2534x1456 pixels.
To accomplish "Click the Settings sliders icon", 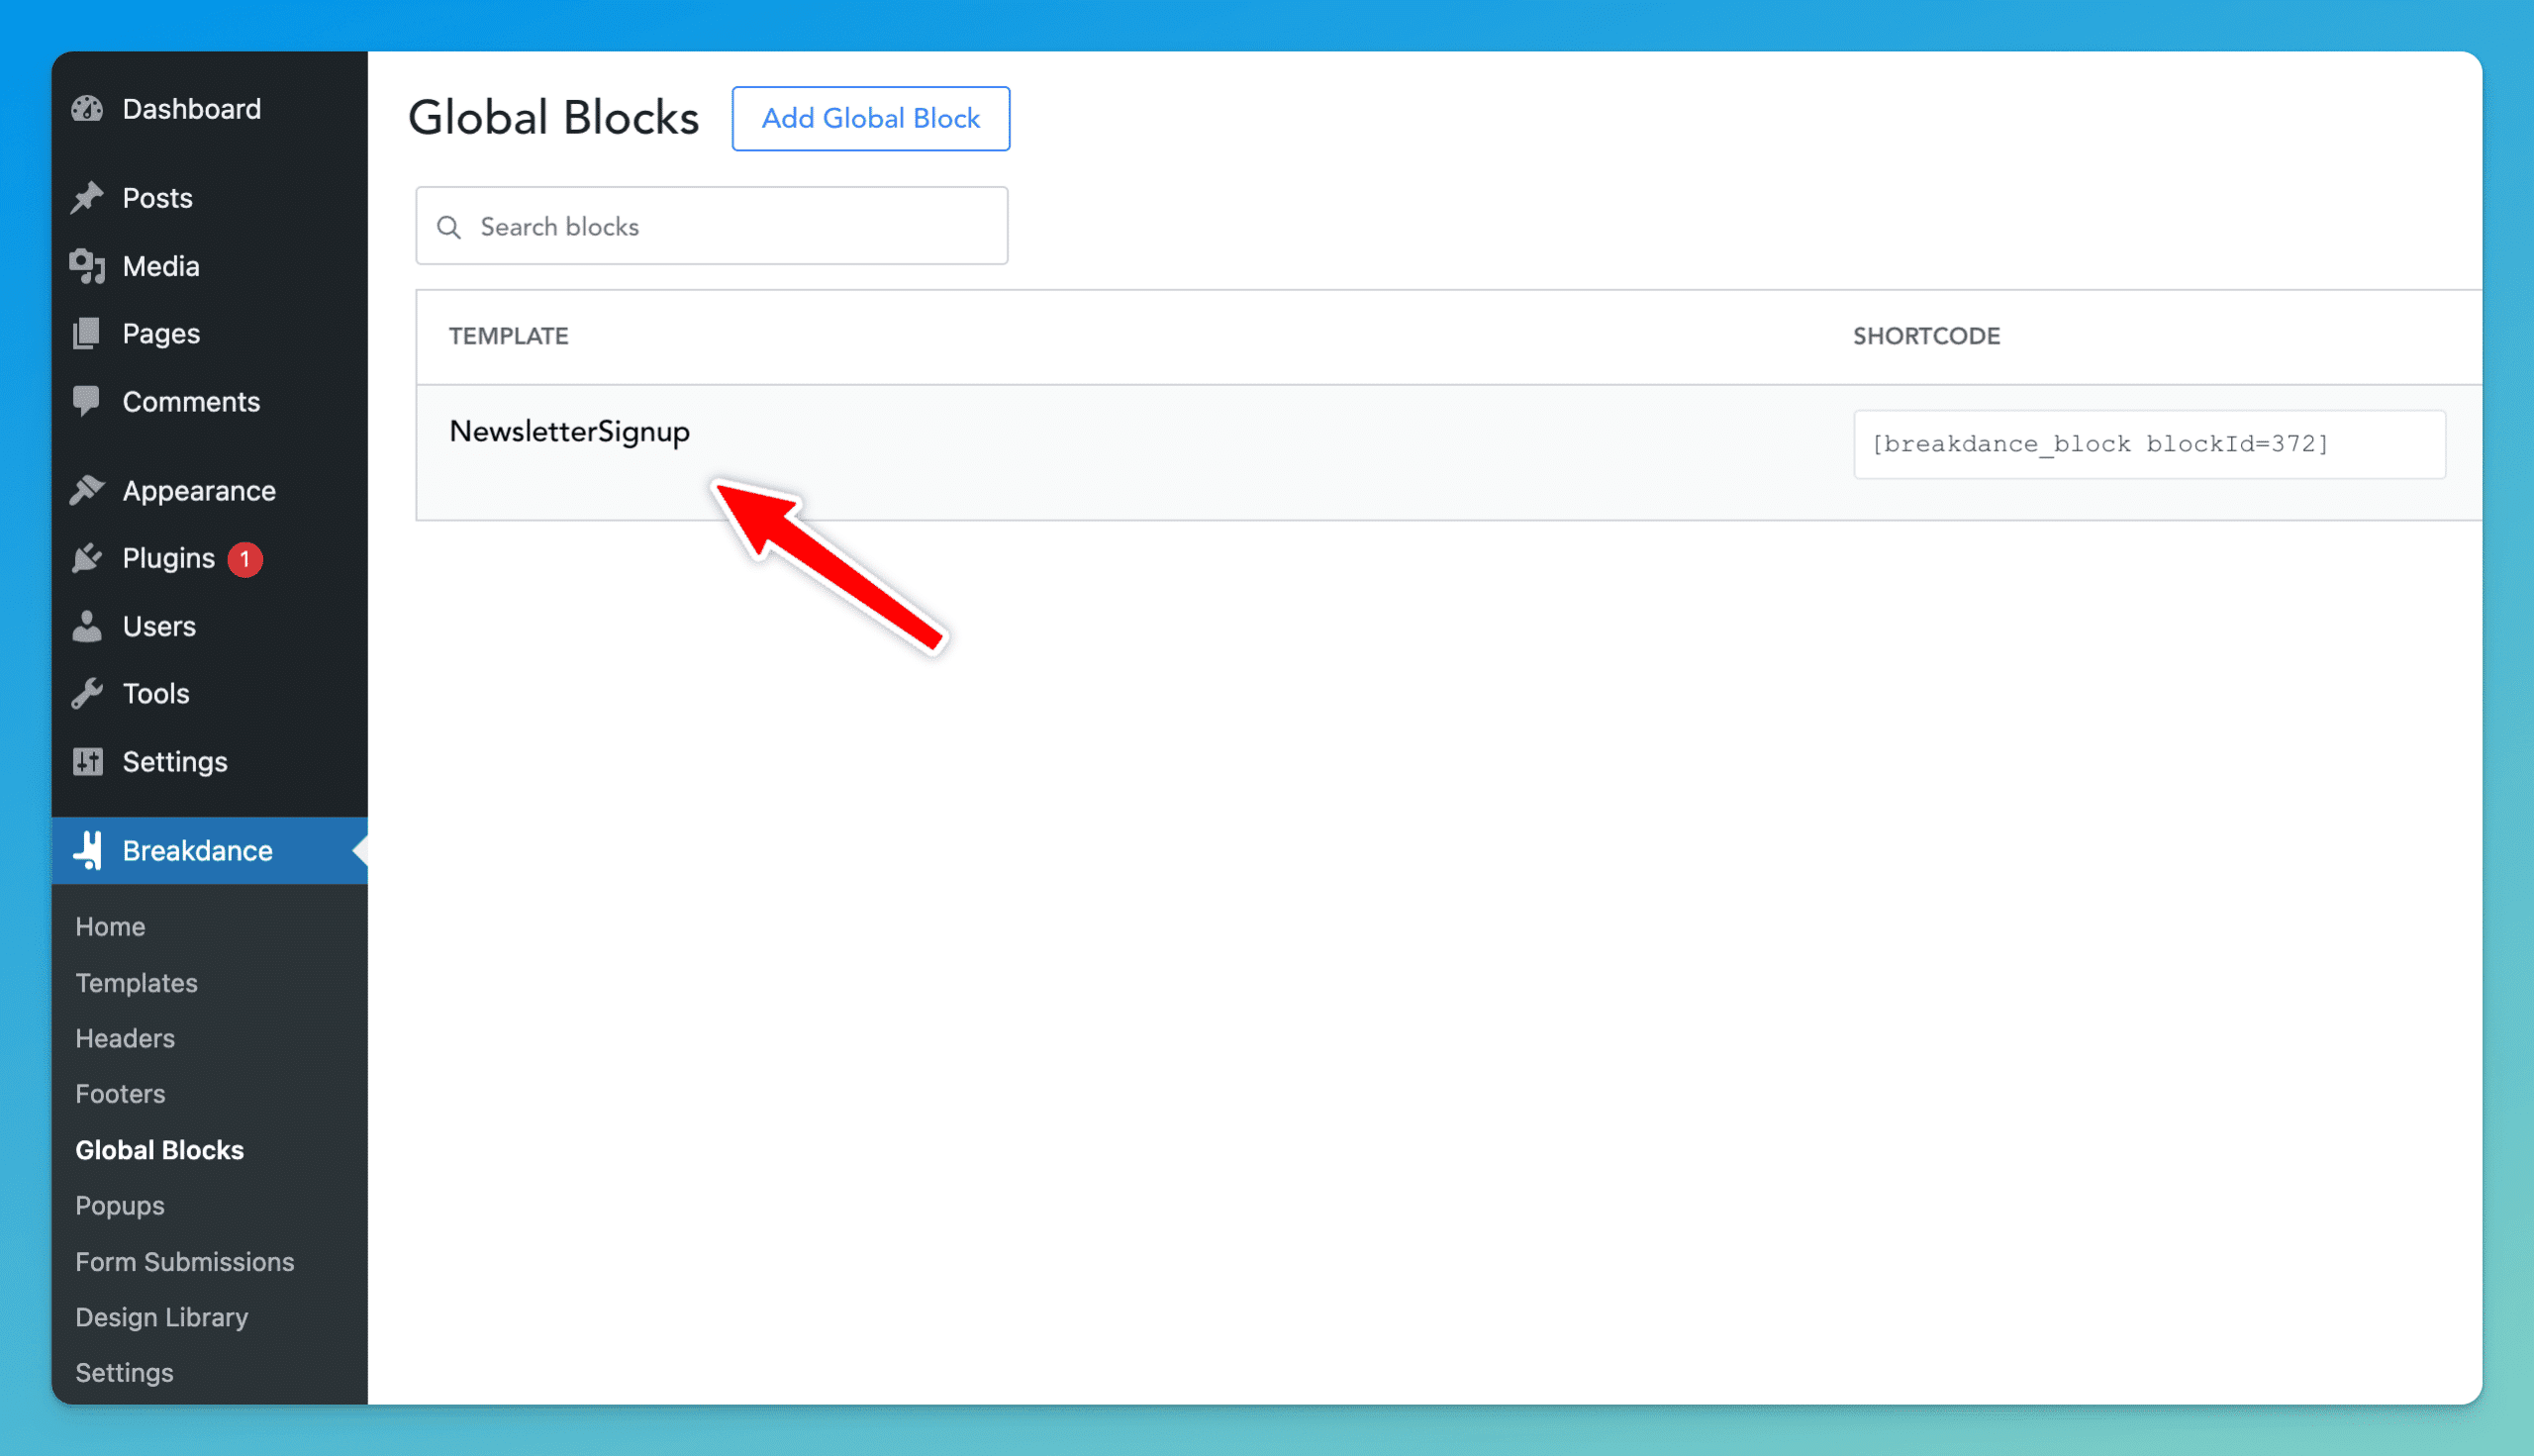I will [x=88, y=761].
